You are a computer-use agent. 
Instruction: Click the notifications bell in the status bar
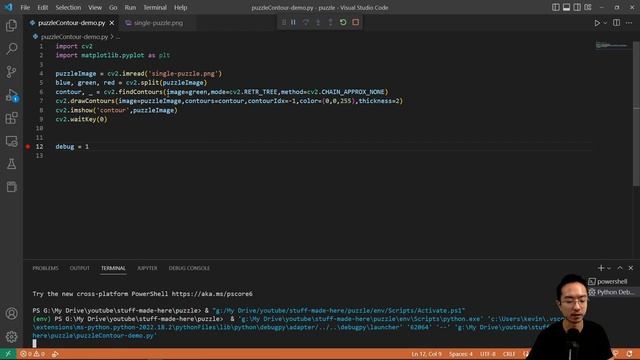click(x=629, y=354)
